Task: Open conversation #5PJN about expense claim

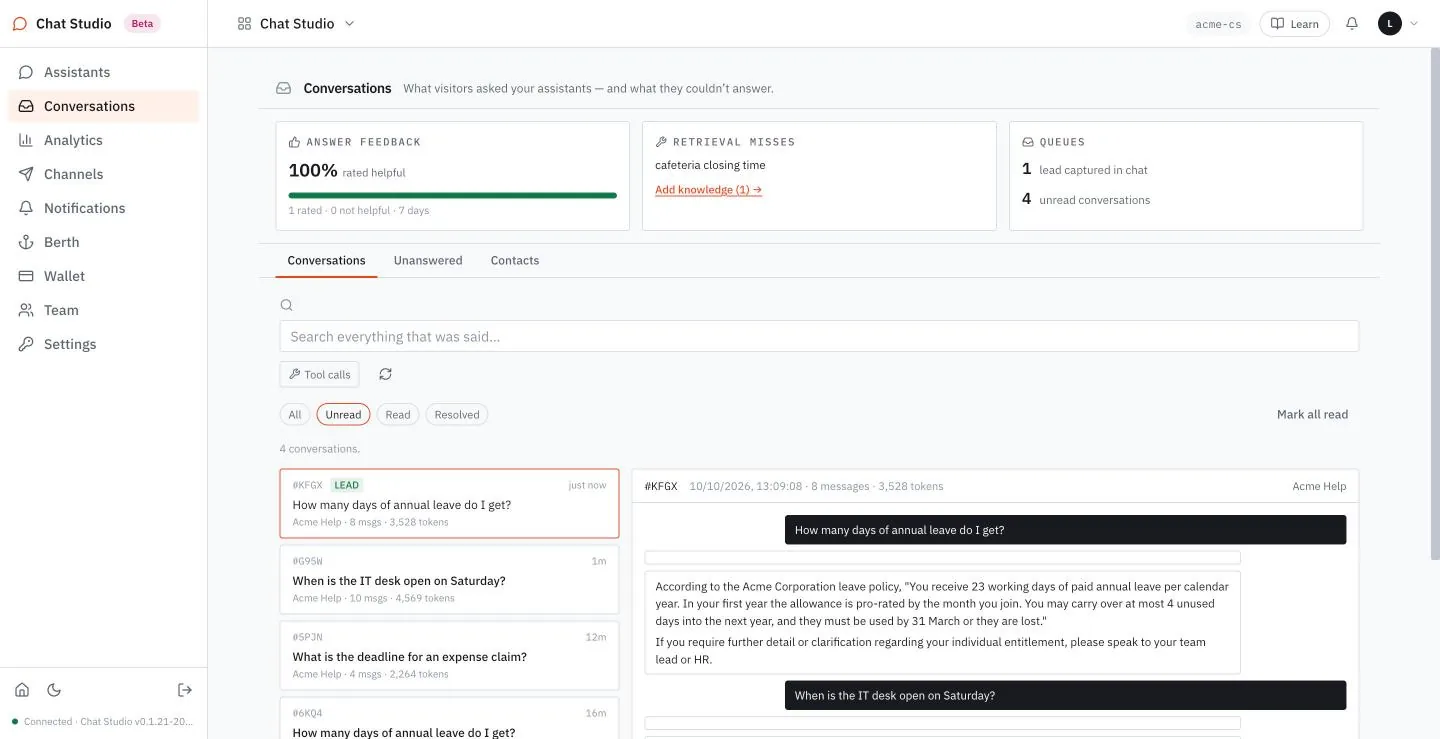Action: pos(449,655)
